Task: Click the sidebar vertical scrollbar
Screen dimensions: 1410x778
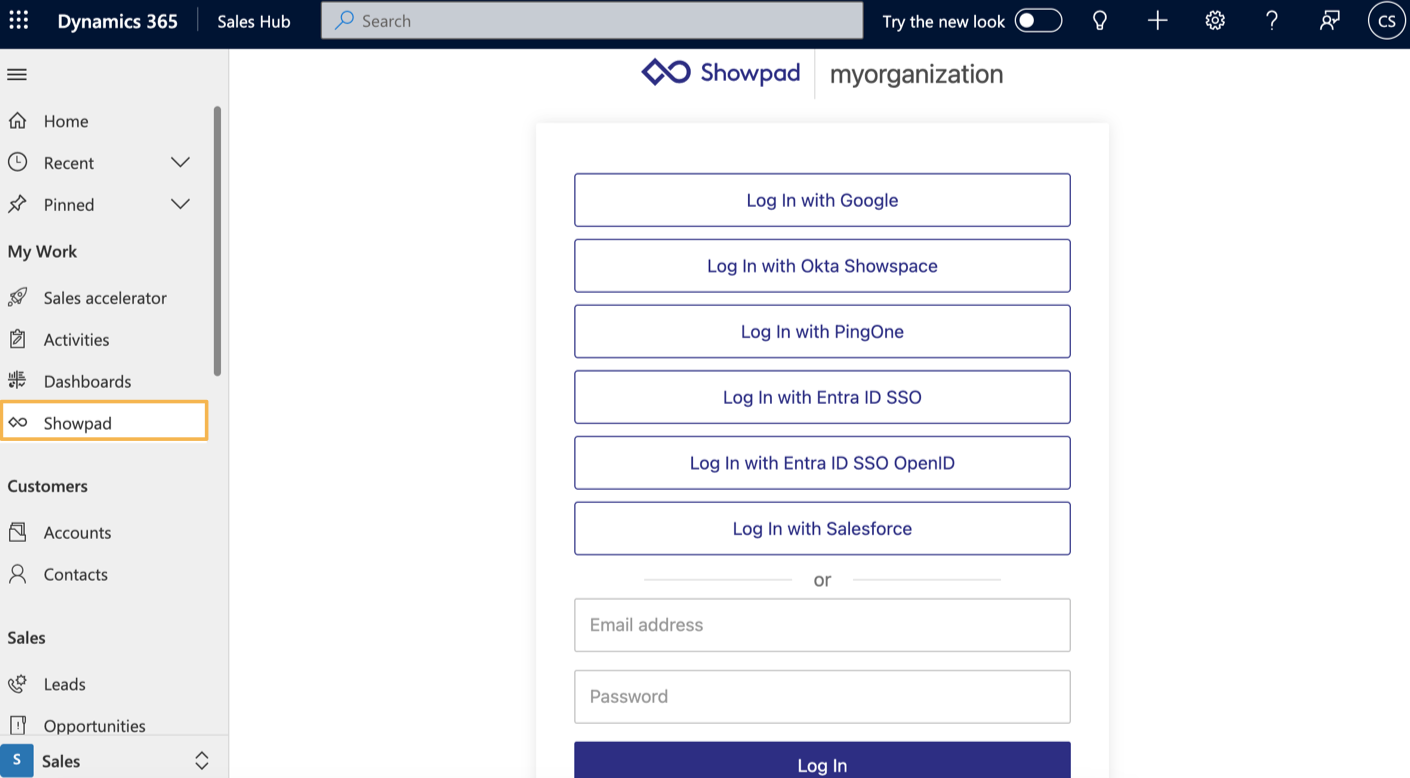Action: 217,241
